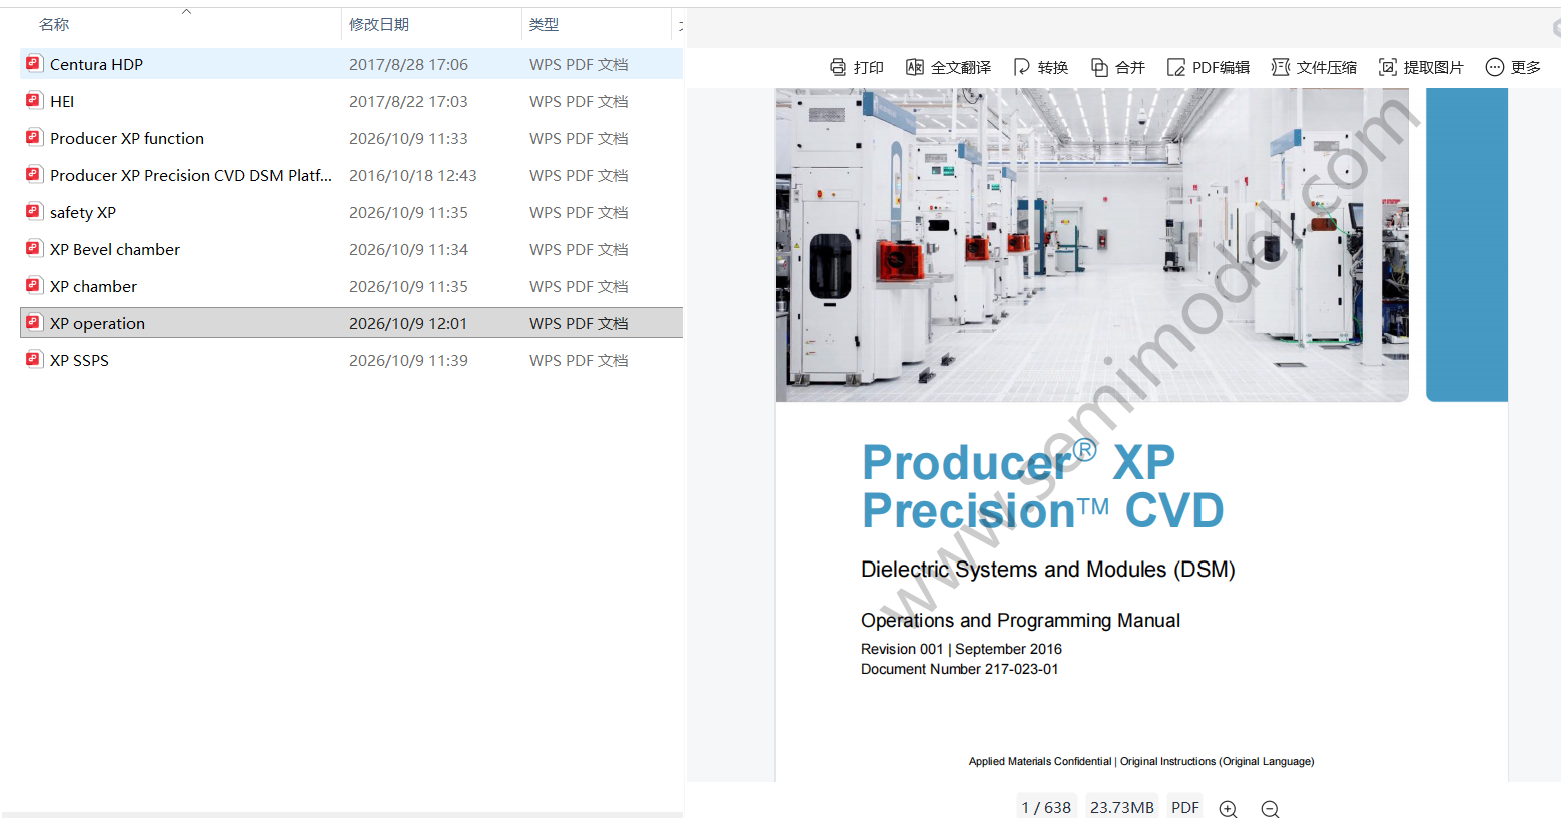The height and width of the screenshot is (818, 1561).
Task: Select Producer XP Precision CVD DSM Platf... file
Action: pyautogui.click(x=191, y=175)
